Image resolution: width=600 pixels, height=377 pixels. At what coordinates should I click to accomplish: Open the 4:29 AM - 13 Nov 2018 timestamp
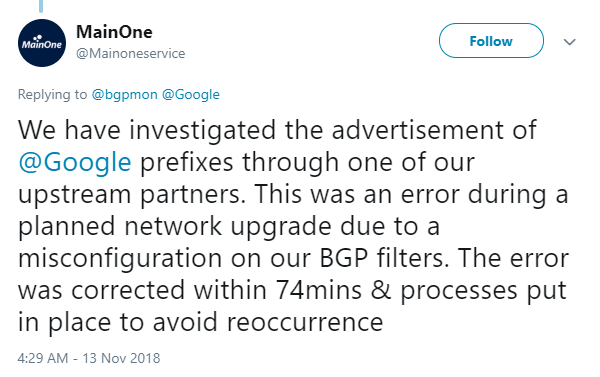(89, 358)
